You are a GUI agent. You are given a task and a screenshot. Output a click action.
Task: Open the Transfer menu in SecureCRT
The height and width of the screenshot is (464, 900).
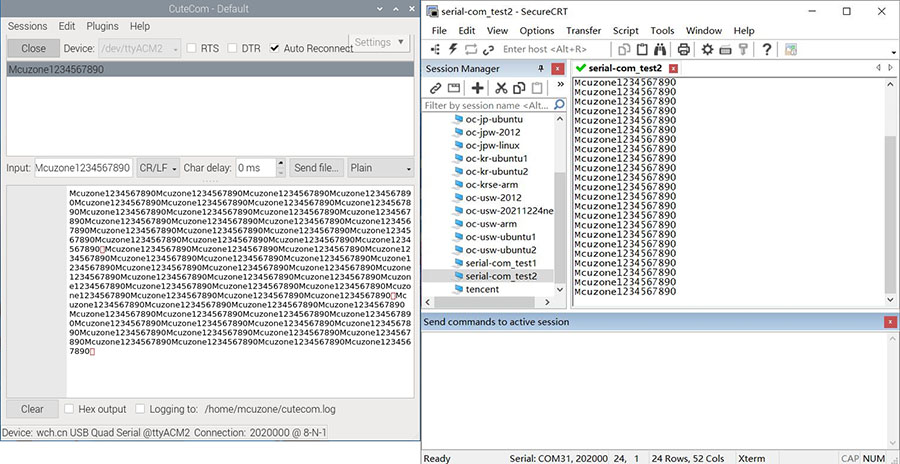[583, 31]
